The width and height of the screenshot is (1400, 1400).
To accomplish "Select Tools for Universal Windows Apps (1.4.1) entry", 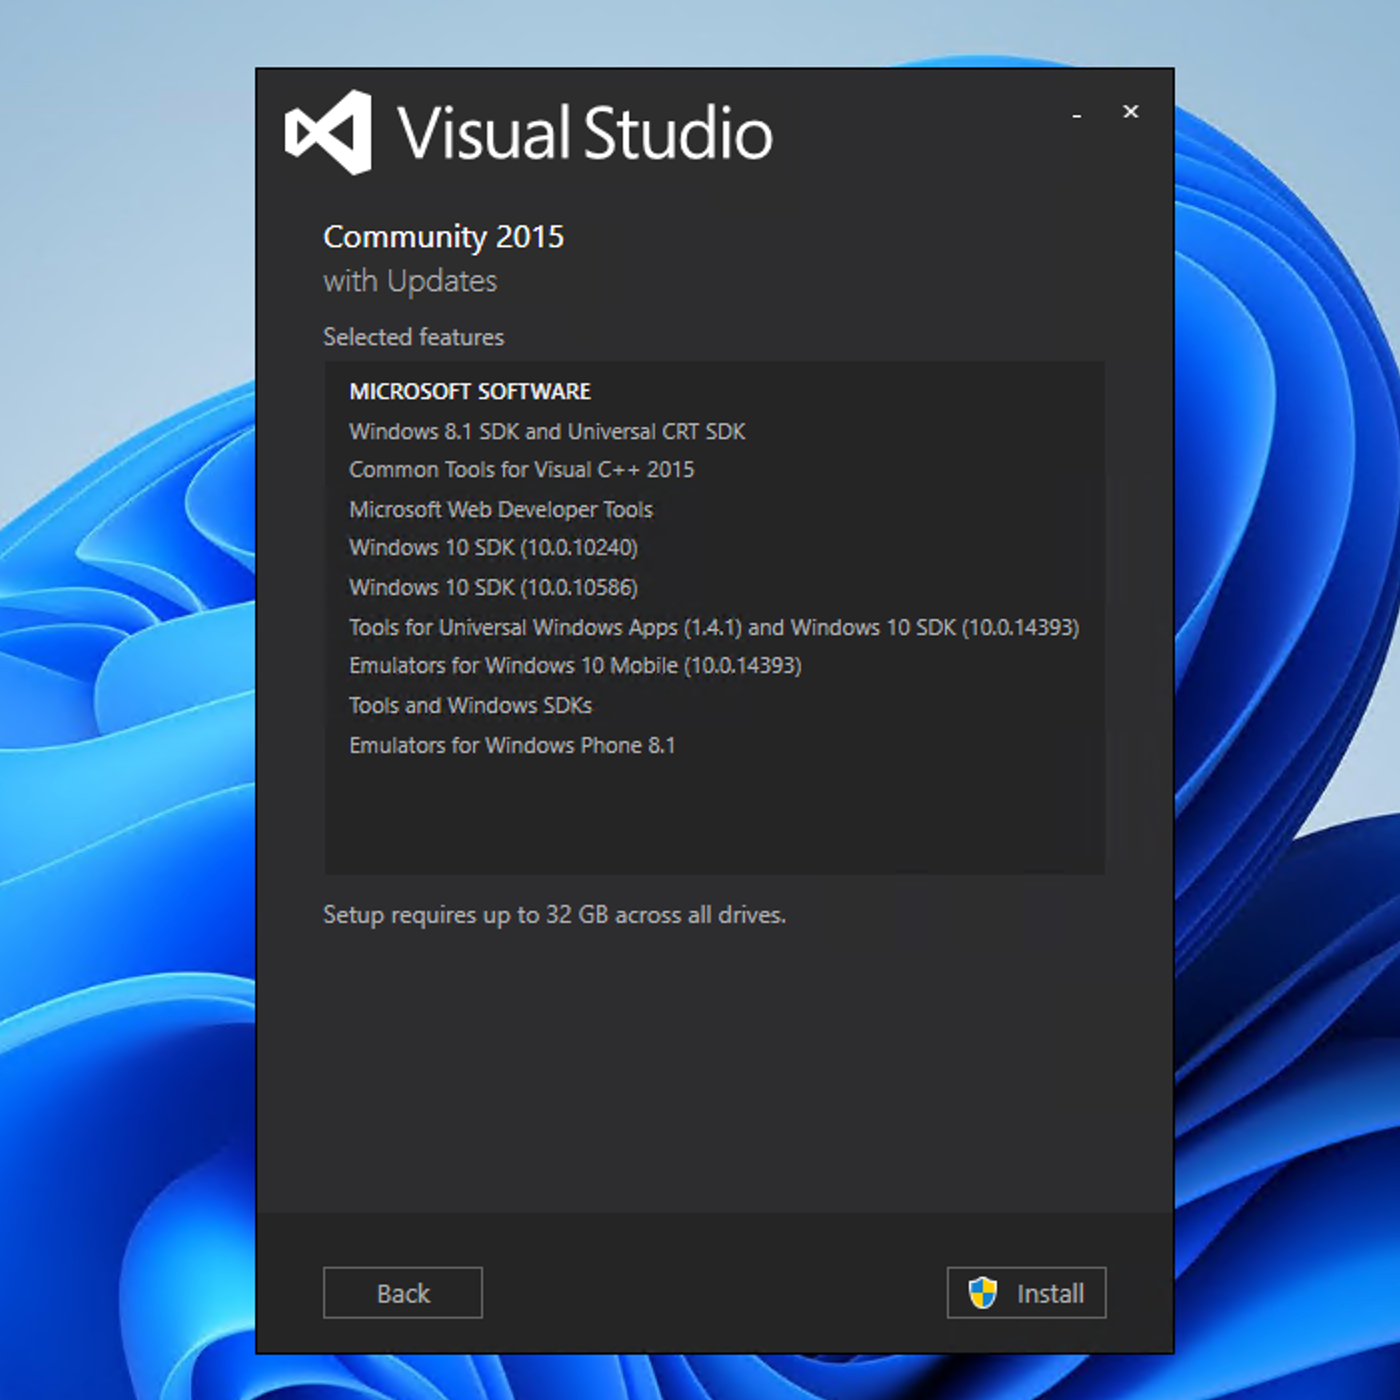I will 714,627.
